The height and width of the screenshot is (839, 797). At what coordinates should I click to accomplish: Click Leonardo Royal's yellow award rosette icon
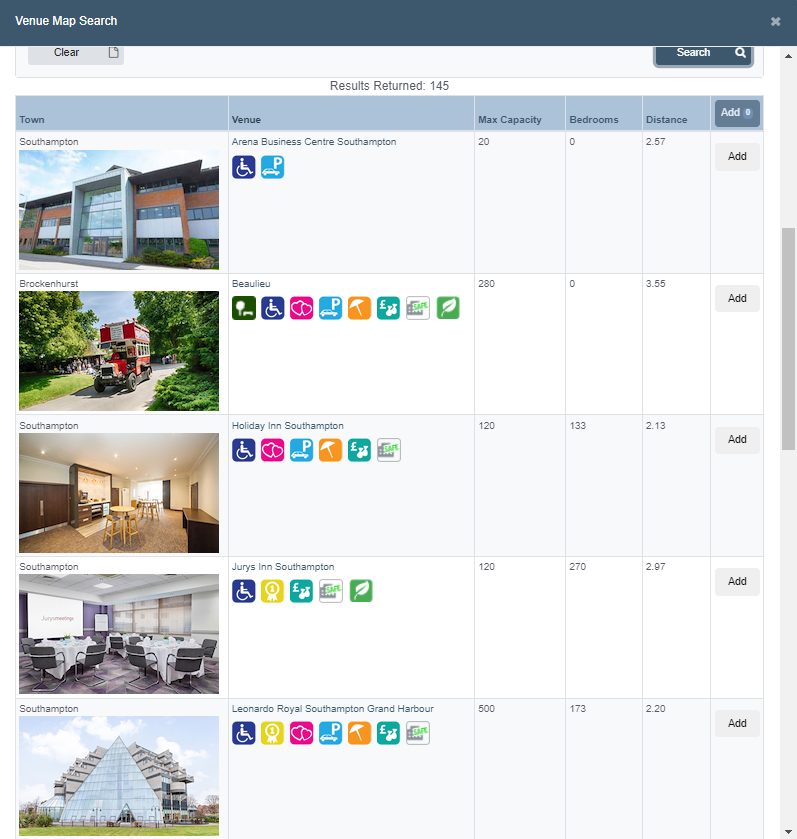272,733
